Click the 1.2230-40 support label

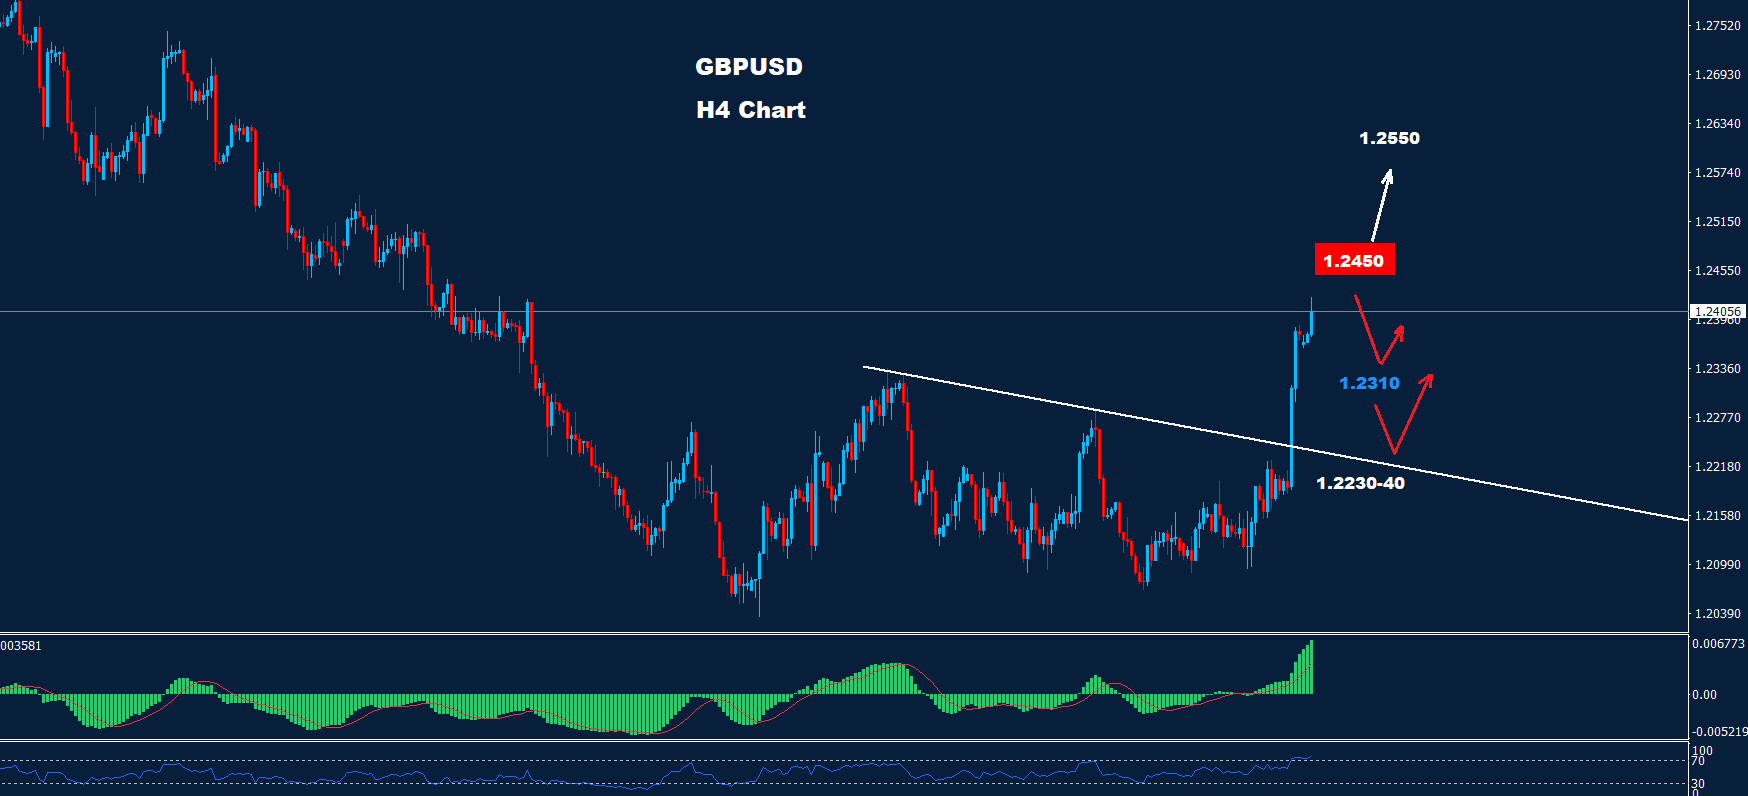point(1360,483)
